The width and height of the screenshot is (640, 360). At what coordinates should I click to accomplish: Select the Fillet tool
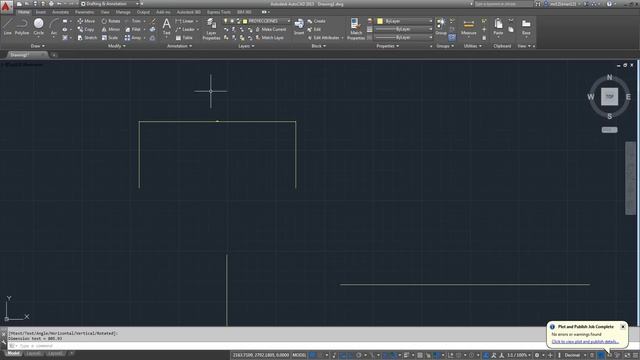(133, 29)
